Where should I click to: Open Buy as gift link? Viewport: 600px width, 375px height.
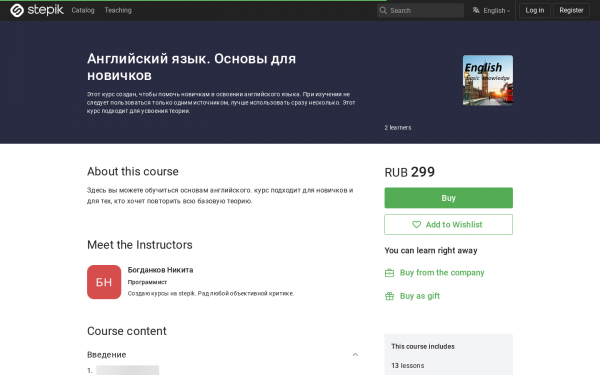(x=420, y=296)
